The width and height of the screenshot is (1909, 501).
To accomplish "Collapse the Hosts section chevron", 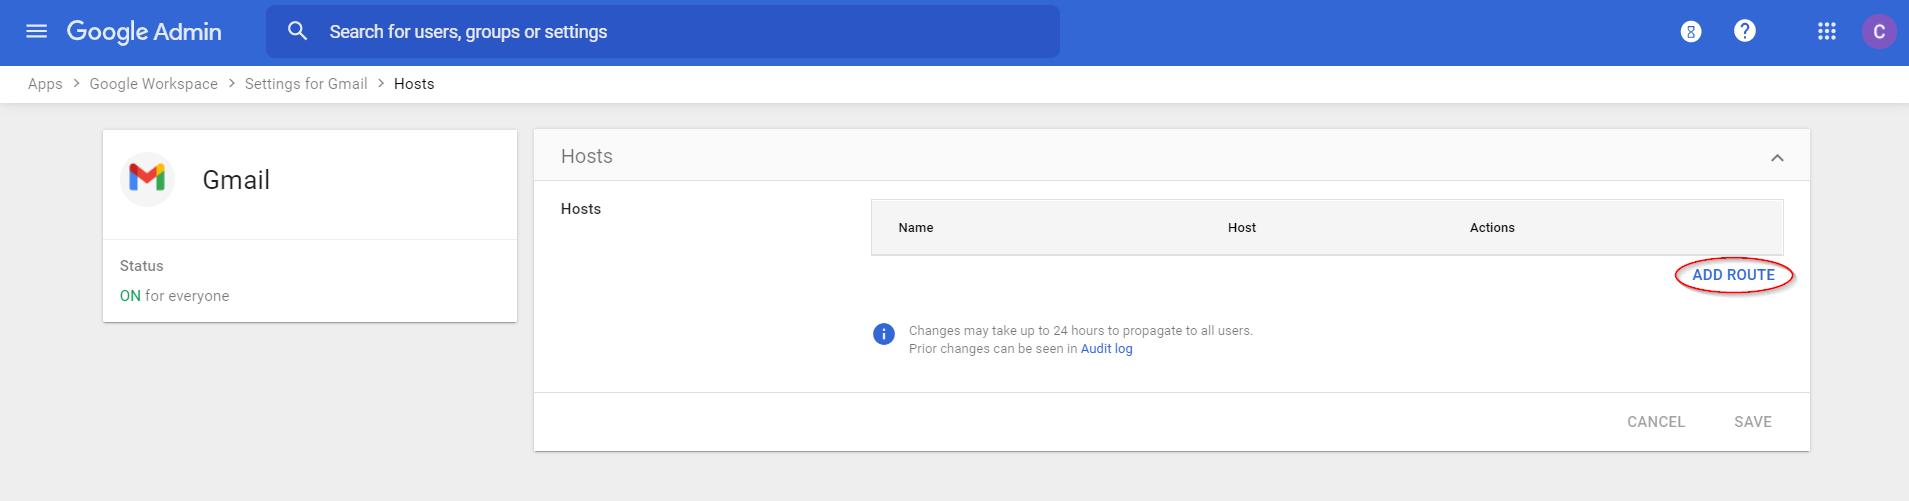I will tap(1777, 157).
